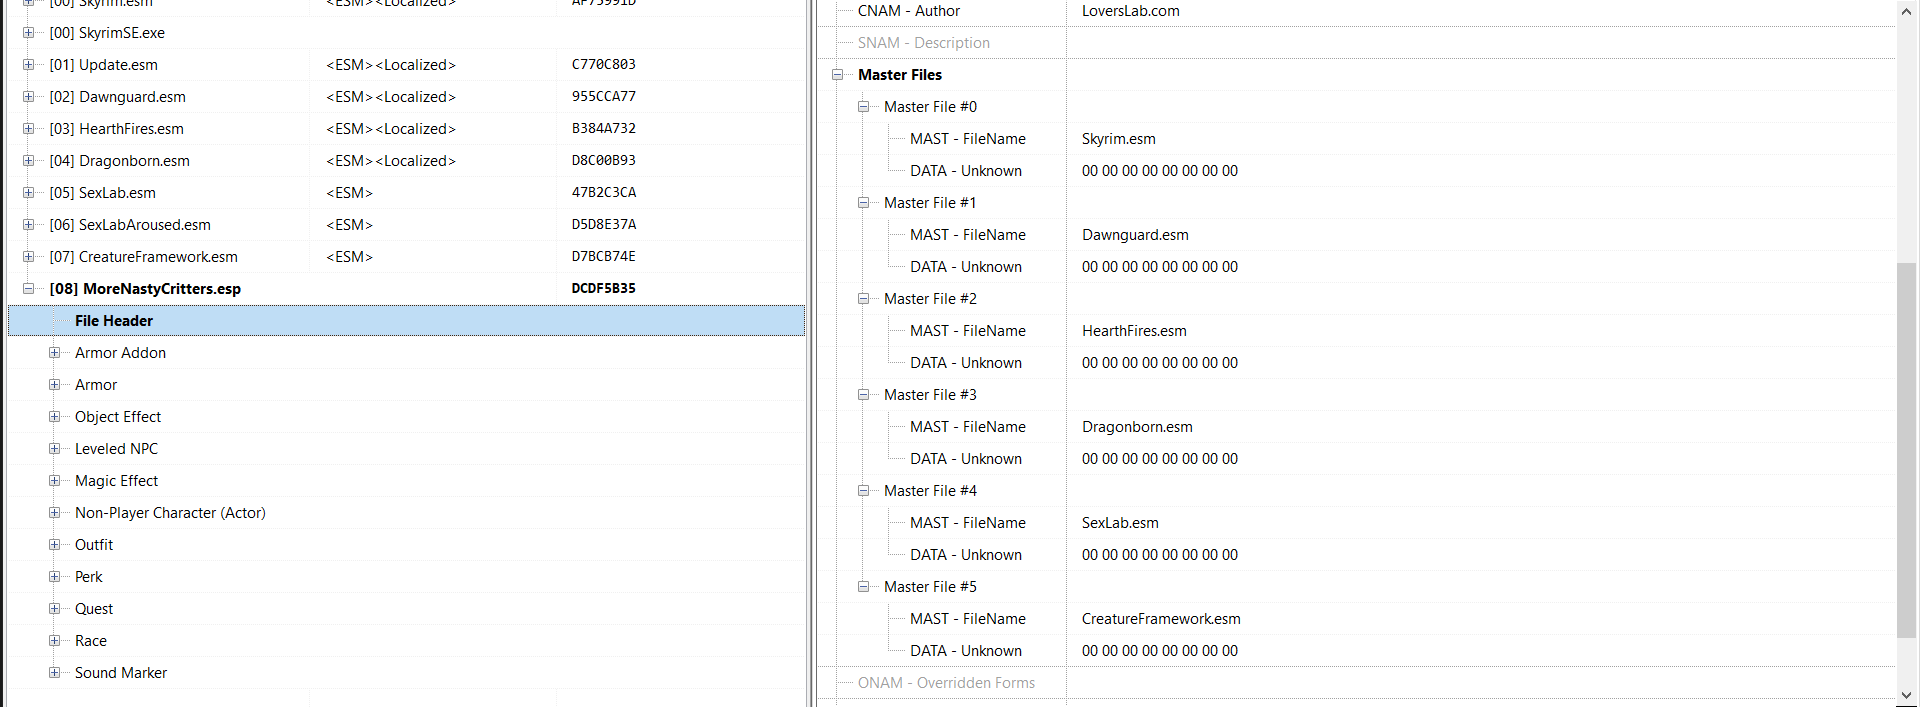Click DATA - Unknown value under Master File #0
Viewport: 1920px width, 707px height.
click(1160, 171)
